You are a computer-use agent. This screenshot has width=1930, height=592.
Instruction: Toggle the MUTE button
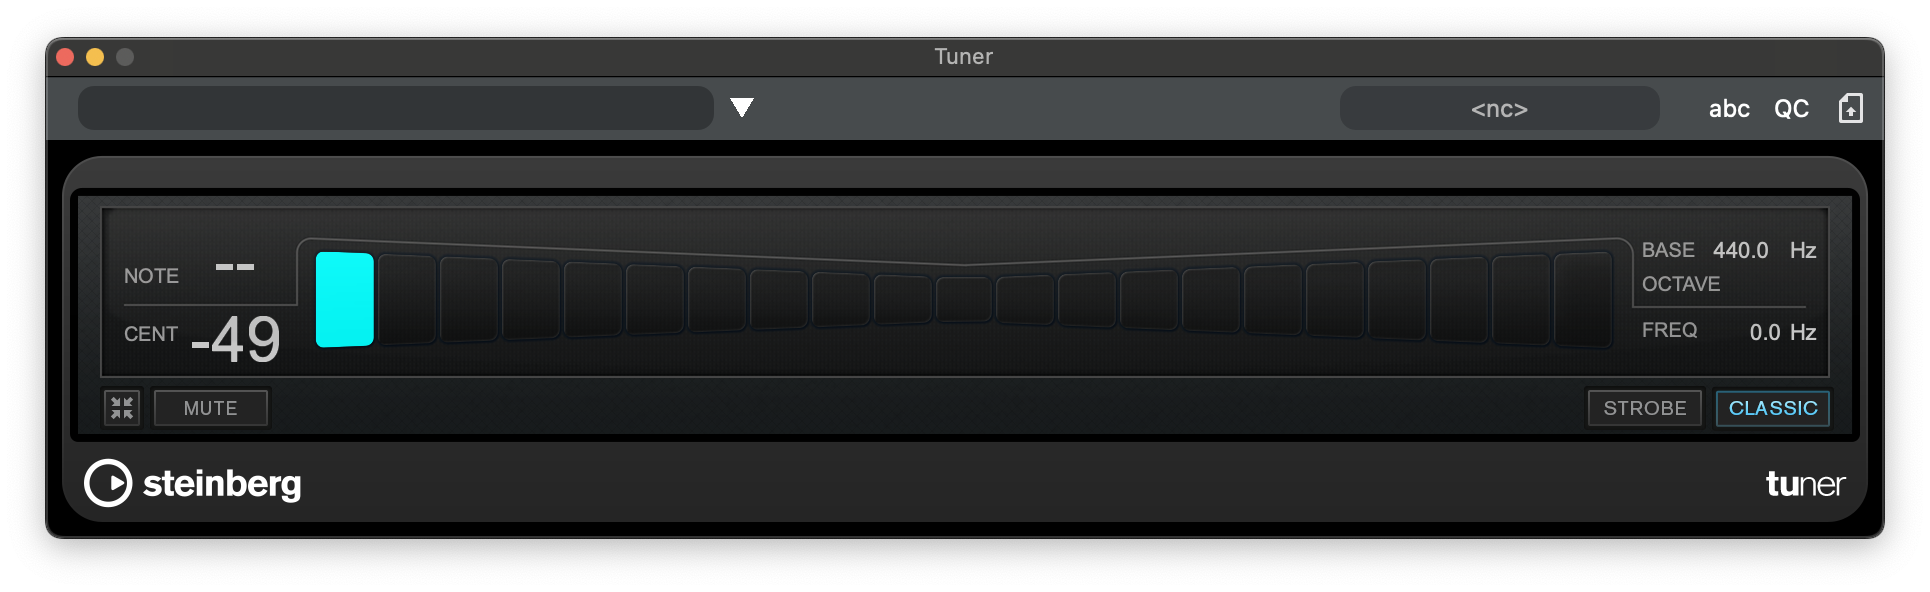[x=210, y=408]
